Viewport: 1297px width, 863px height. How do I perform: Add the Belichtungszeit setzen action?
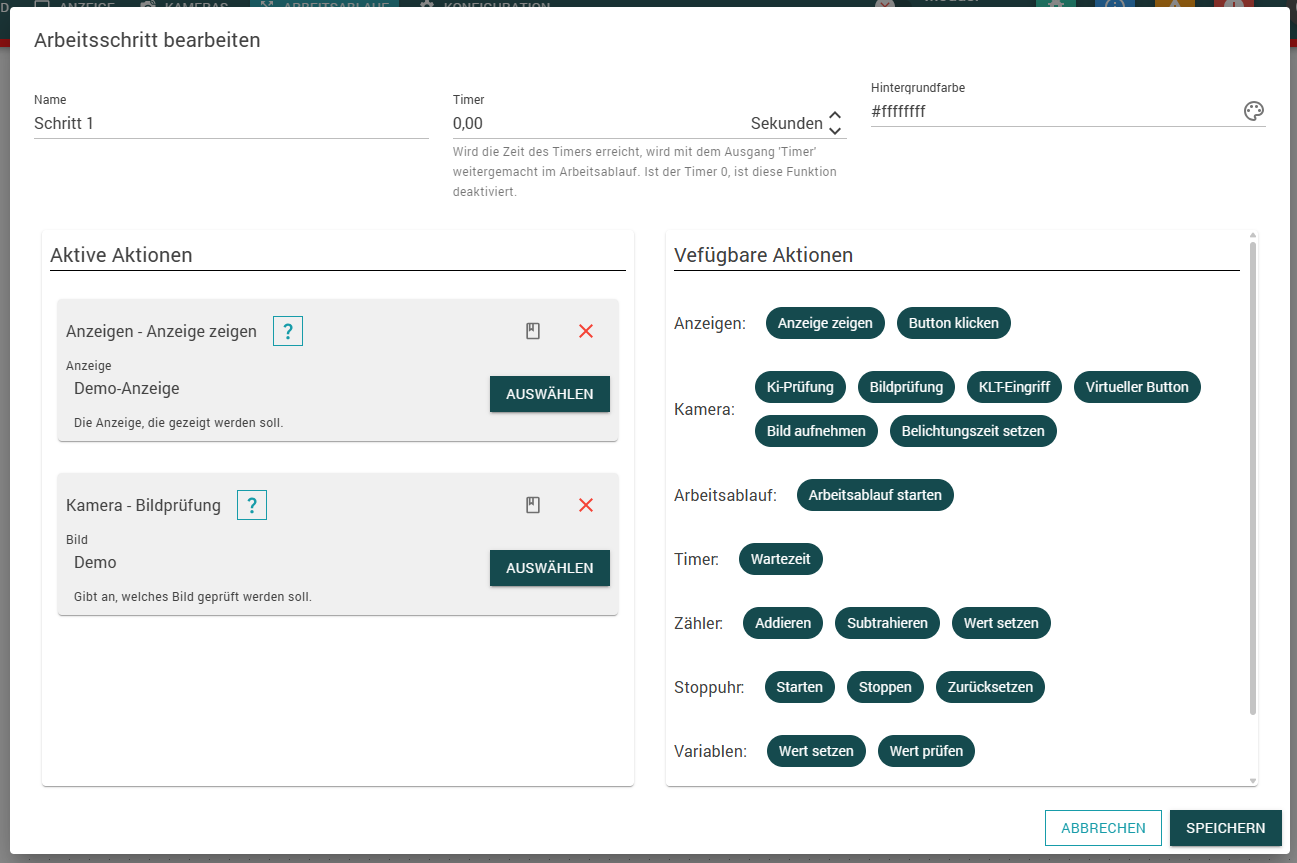click(973, 431)
